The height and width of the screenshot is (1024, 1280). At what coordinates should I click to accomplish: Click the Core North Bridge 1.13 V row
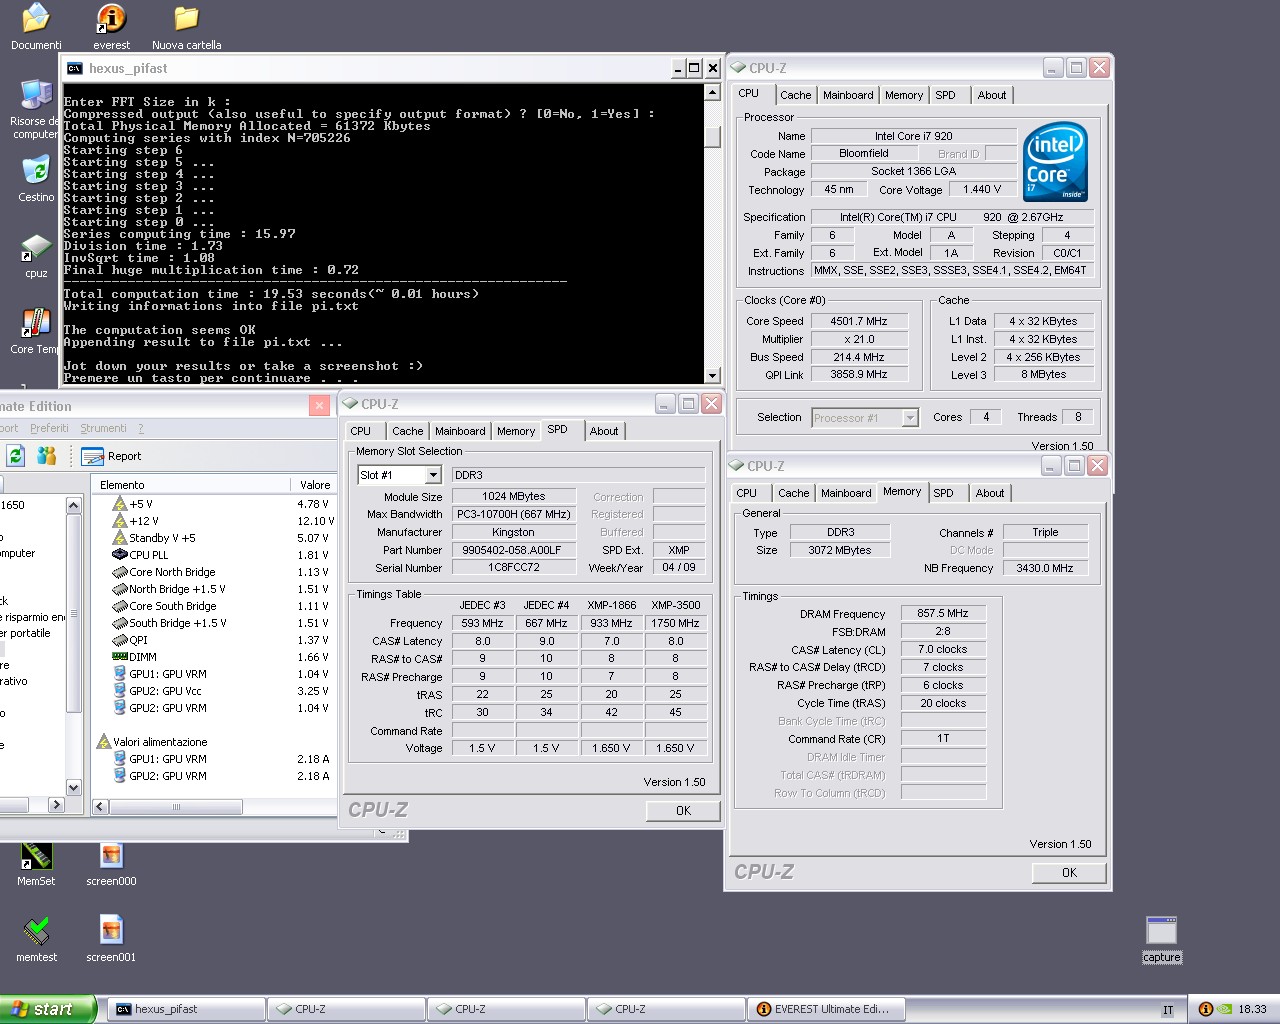[x=220, y=572]
